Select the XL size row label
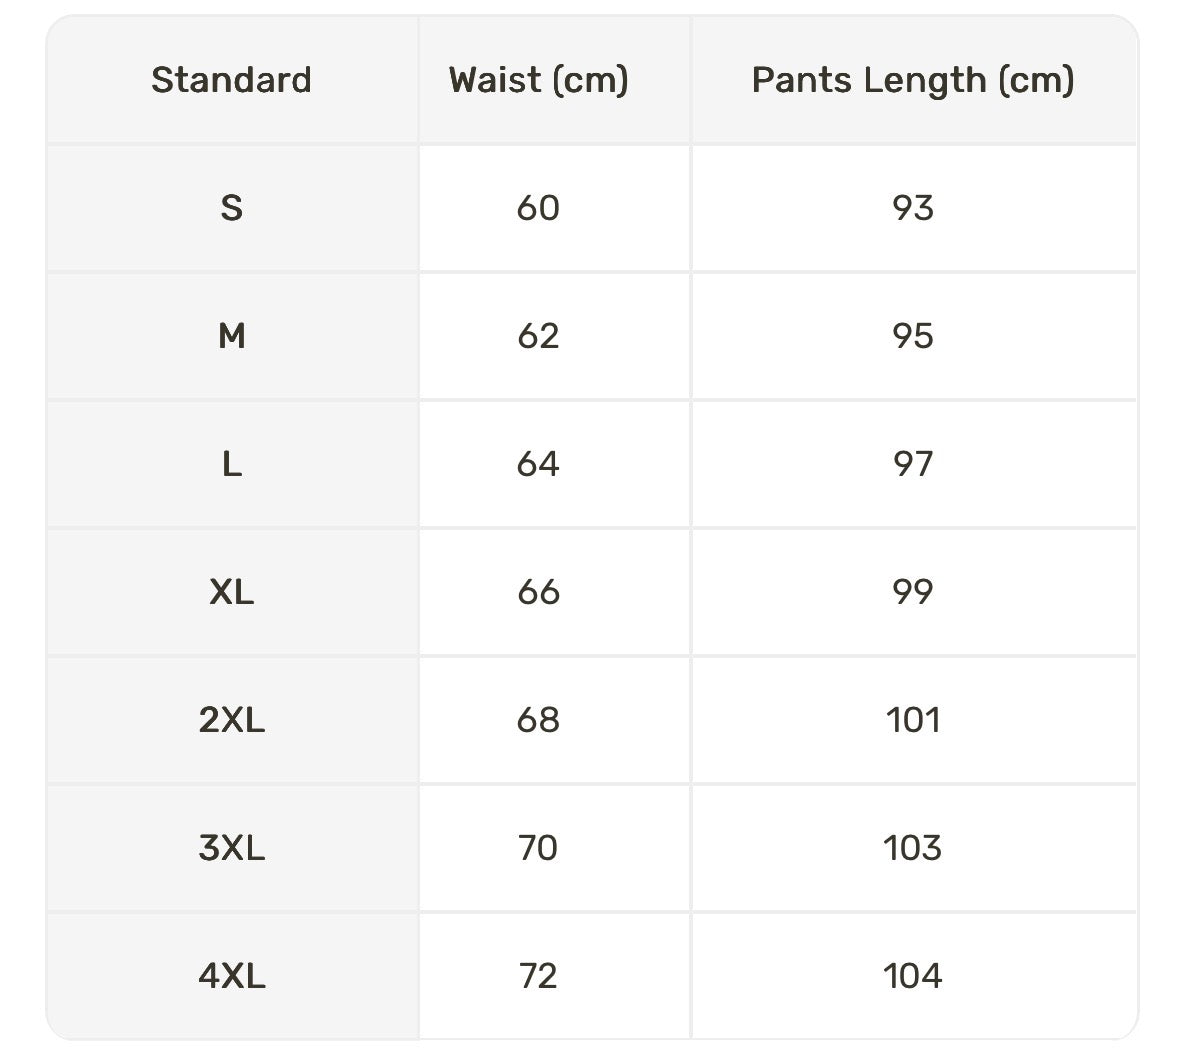 click(x=231, y=592)
